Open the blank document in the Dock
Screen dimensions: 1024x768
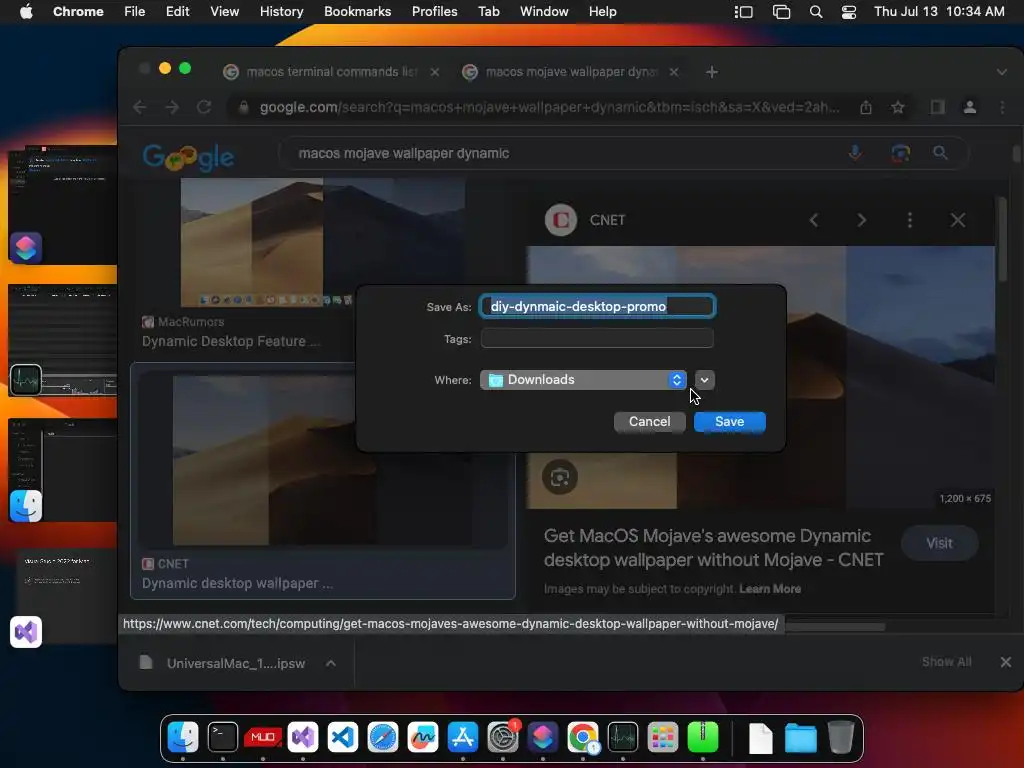[760, 739]
